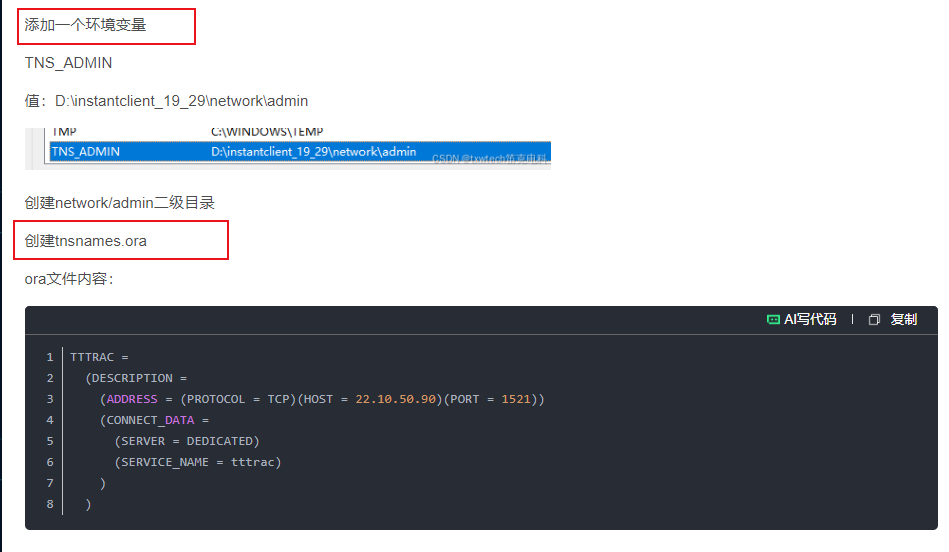The width and height of the screenshot is (949, 552).
Task: Click code line 1 TTTRAC =
Action: pyautogui.click(x=99, y=357)
